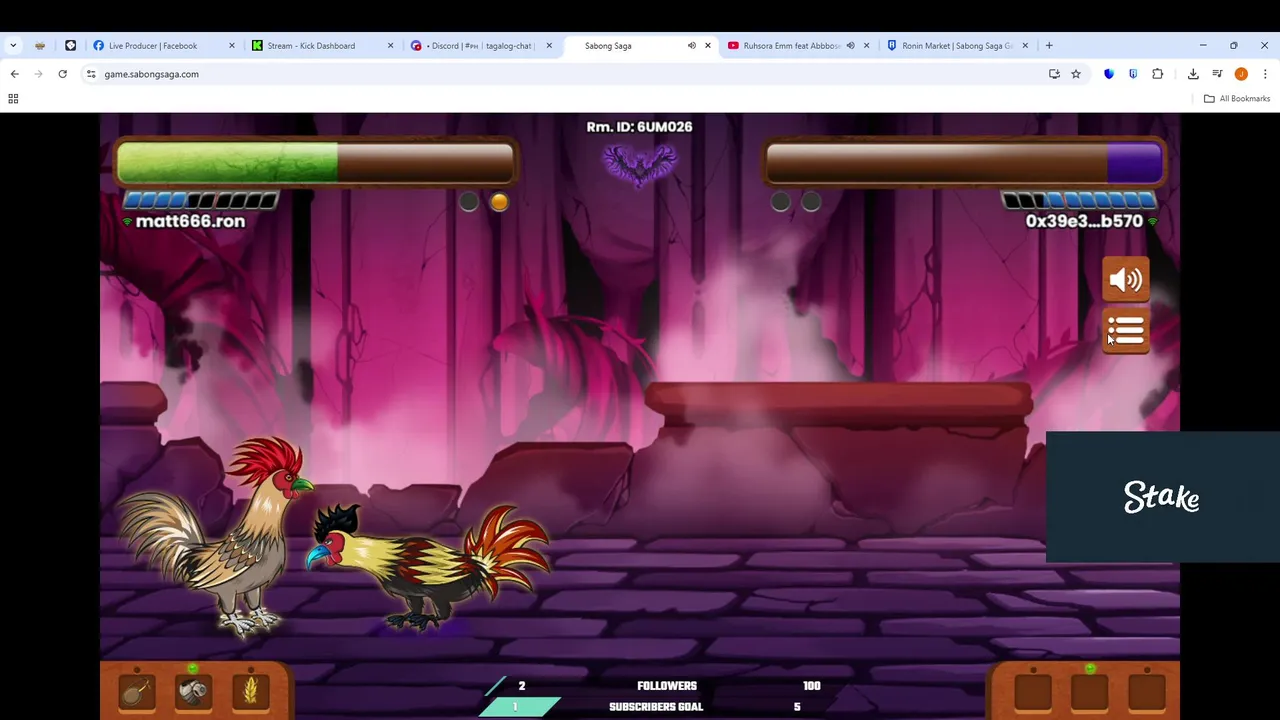View site information icon in address bar
The height and width of the screenshot is (720, 1280).
coord(91,74)
